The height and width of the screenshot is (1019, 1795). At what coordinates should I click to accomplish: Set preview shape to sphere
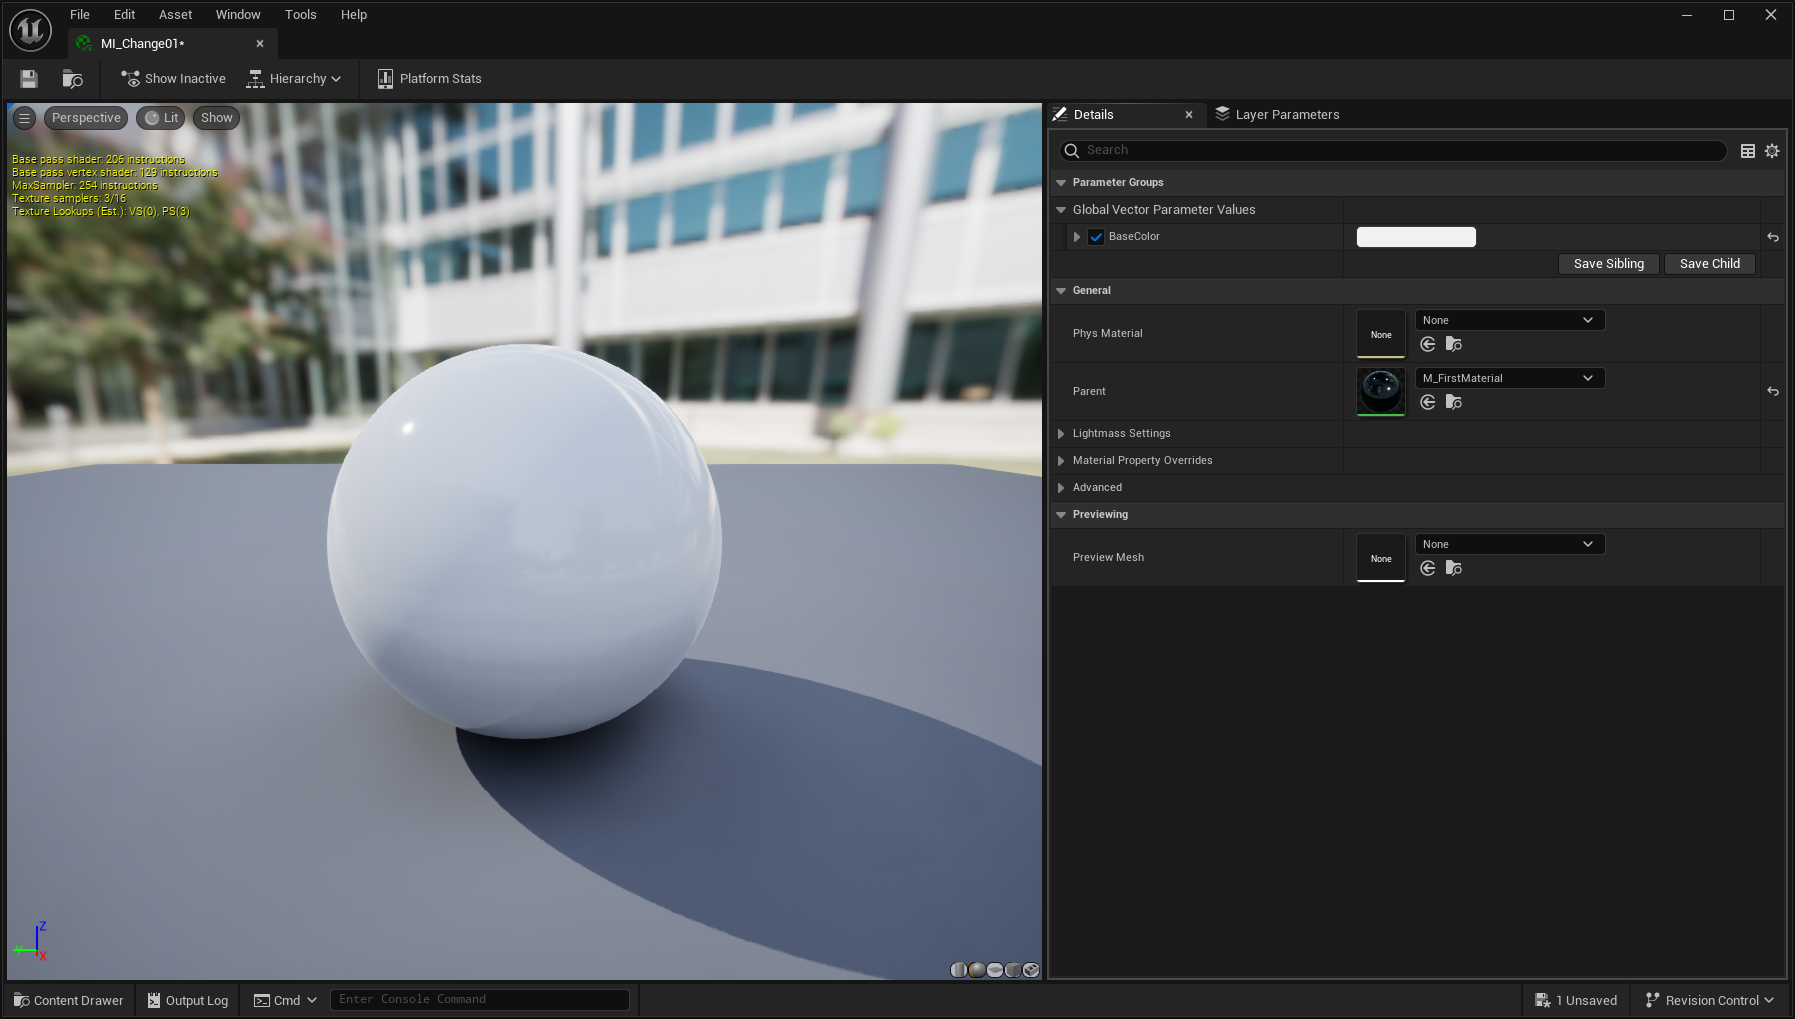(977, 970)
